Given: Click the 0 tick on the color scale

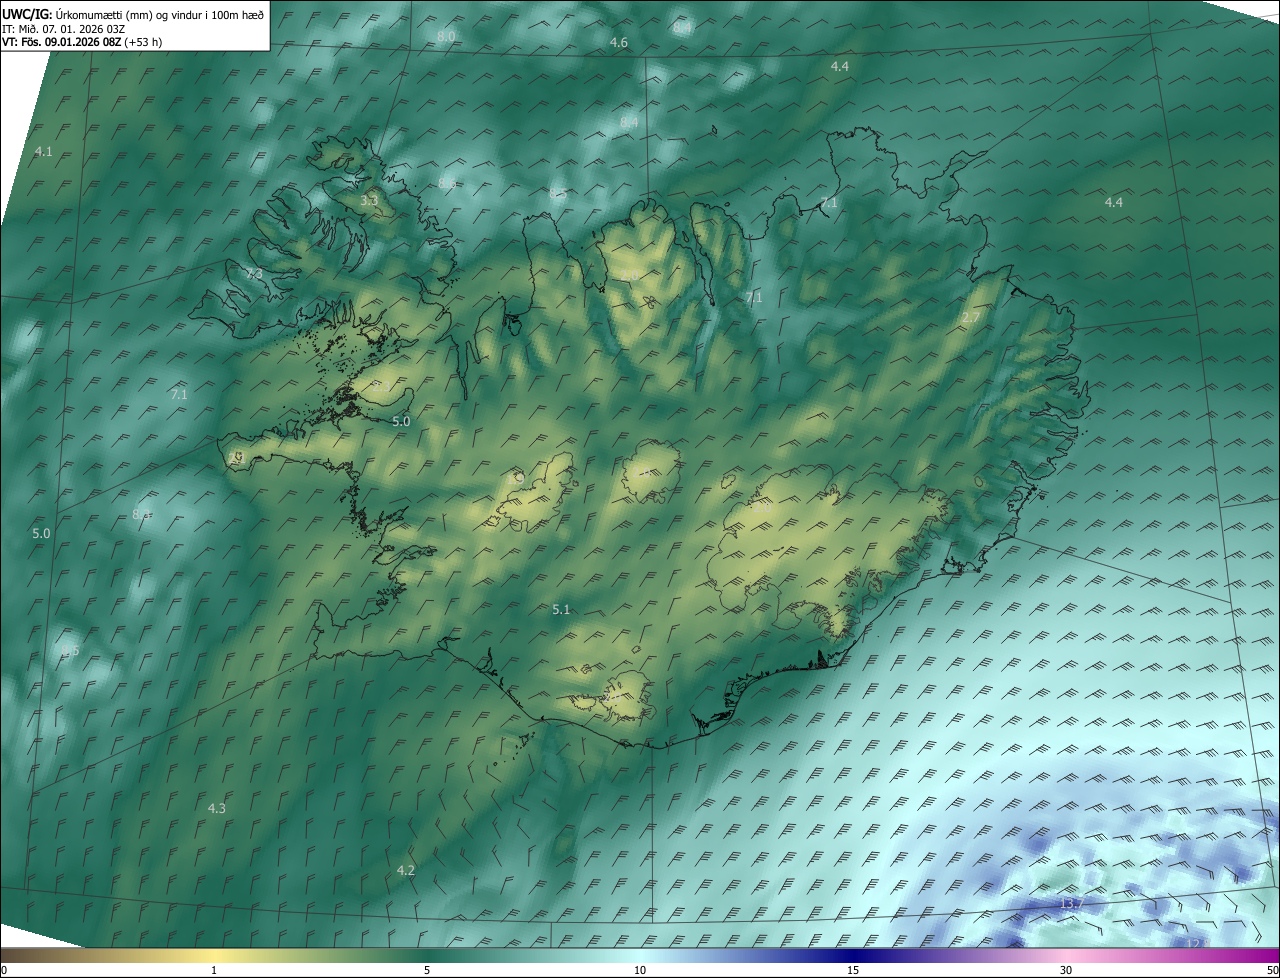Looking at the screenshot, I should tap(4, 970).
